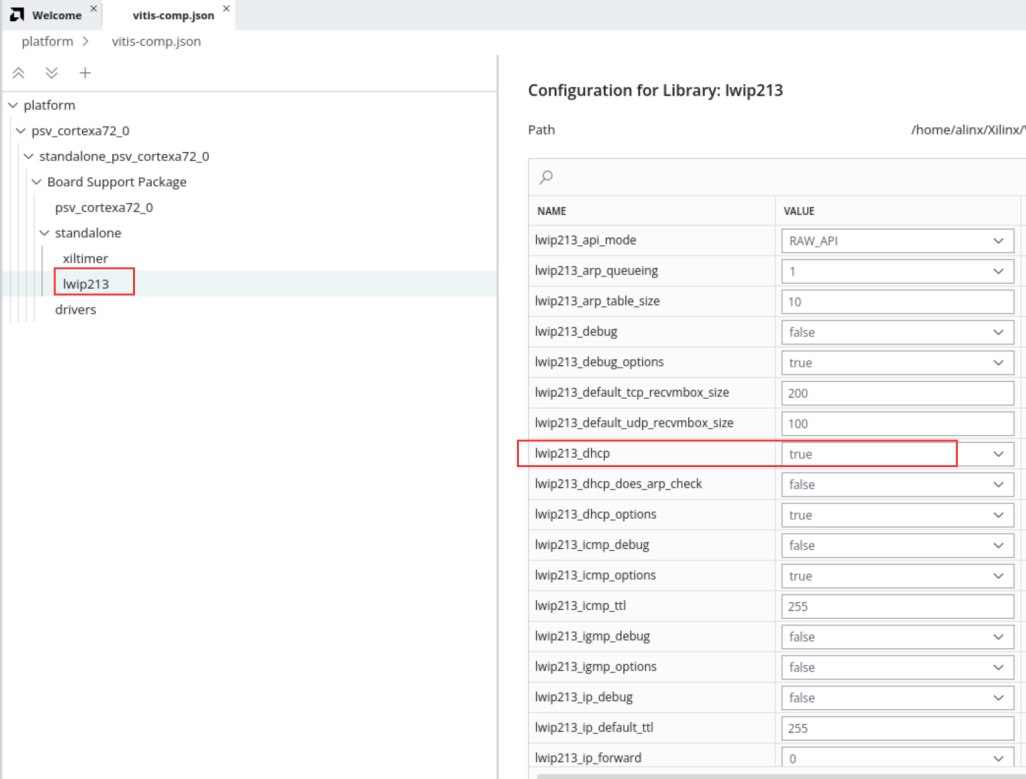Click the expand all double-chevron icon

point(52,73)
